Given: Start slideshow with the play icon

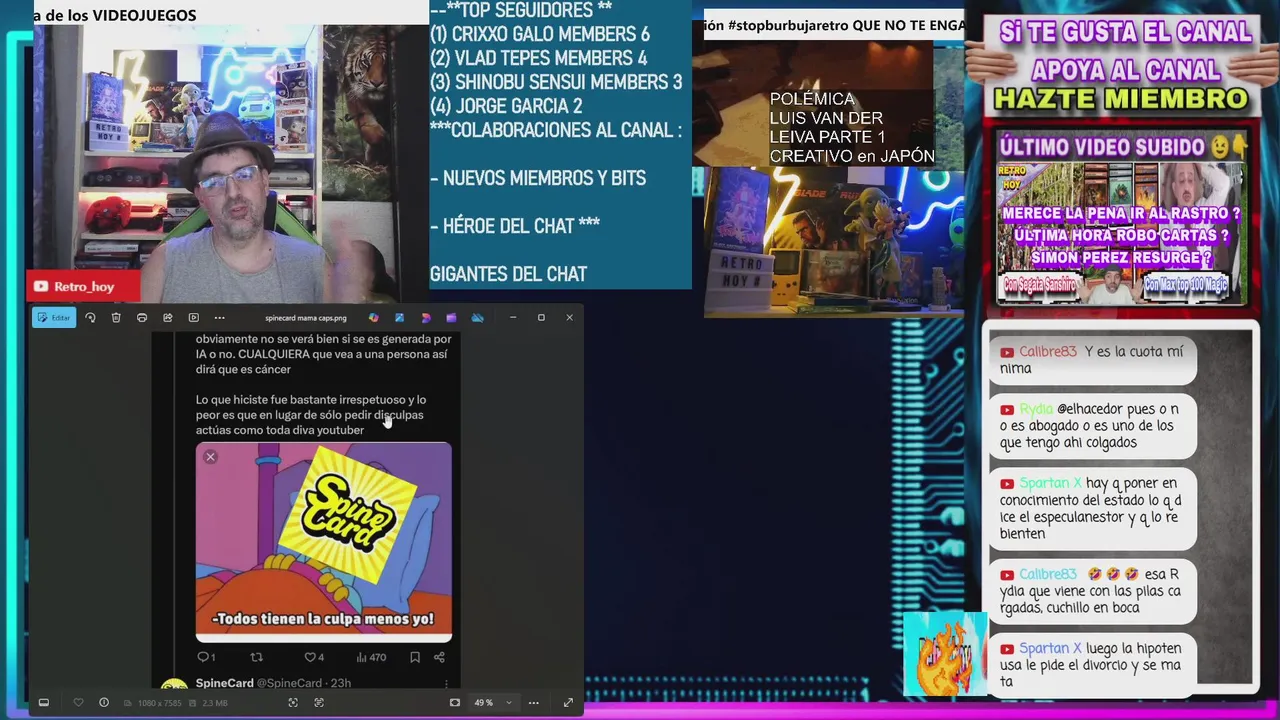Looking at the screenshot, I should [194, 318].
